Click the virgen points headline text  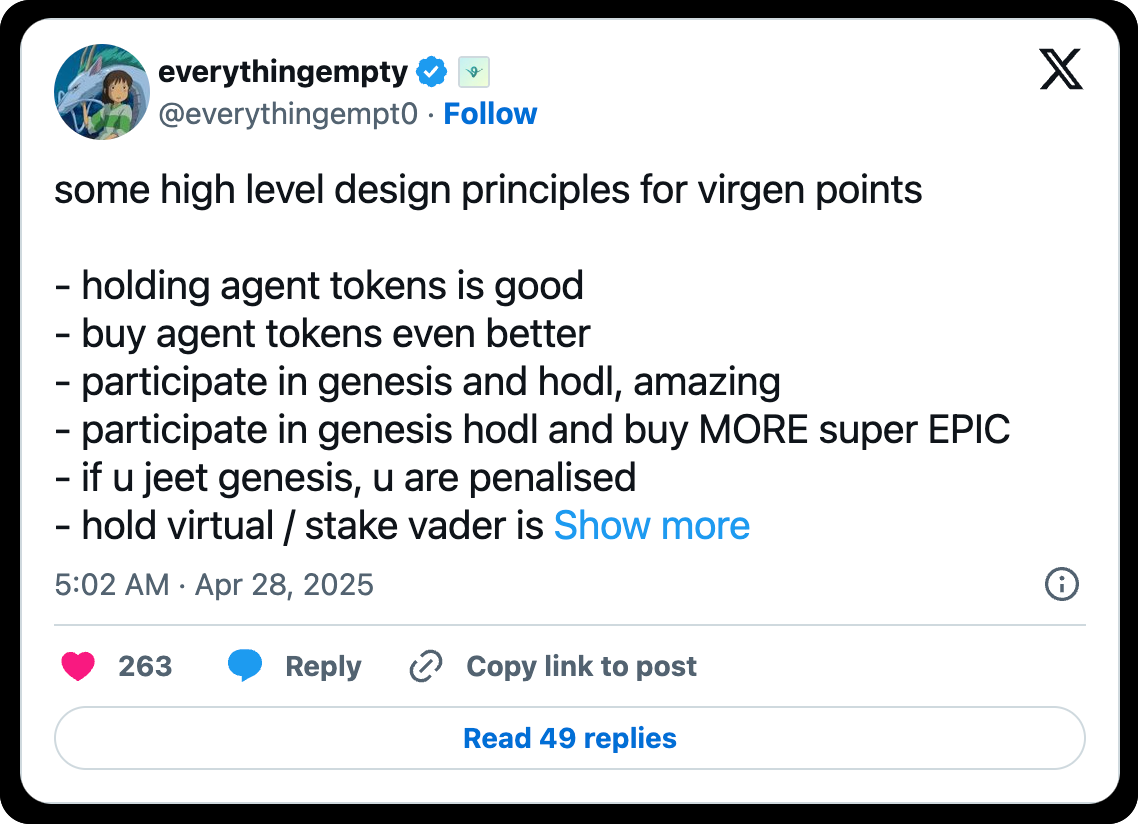pyautogui.click(x=488, y=190)
